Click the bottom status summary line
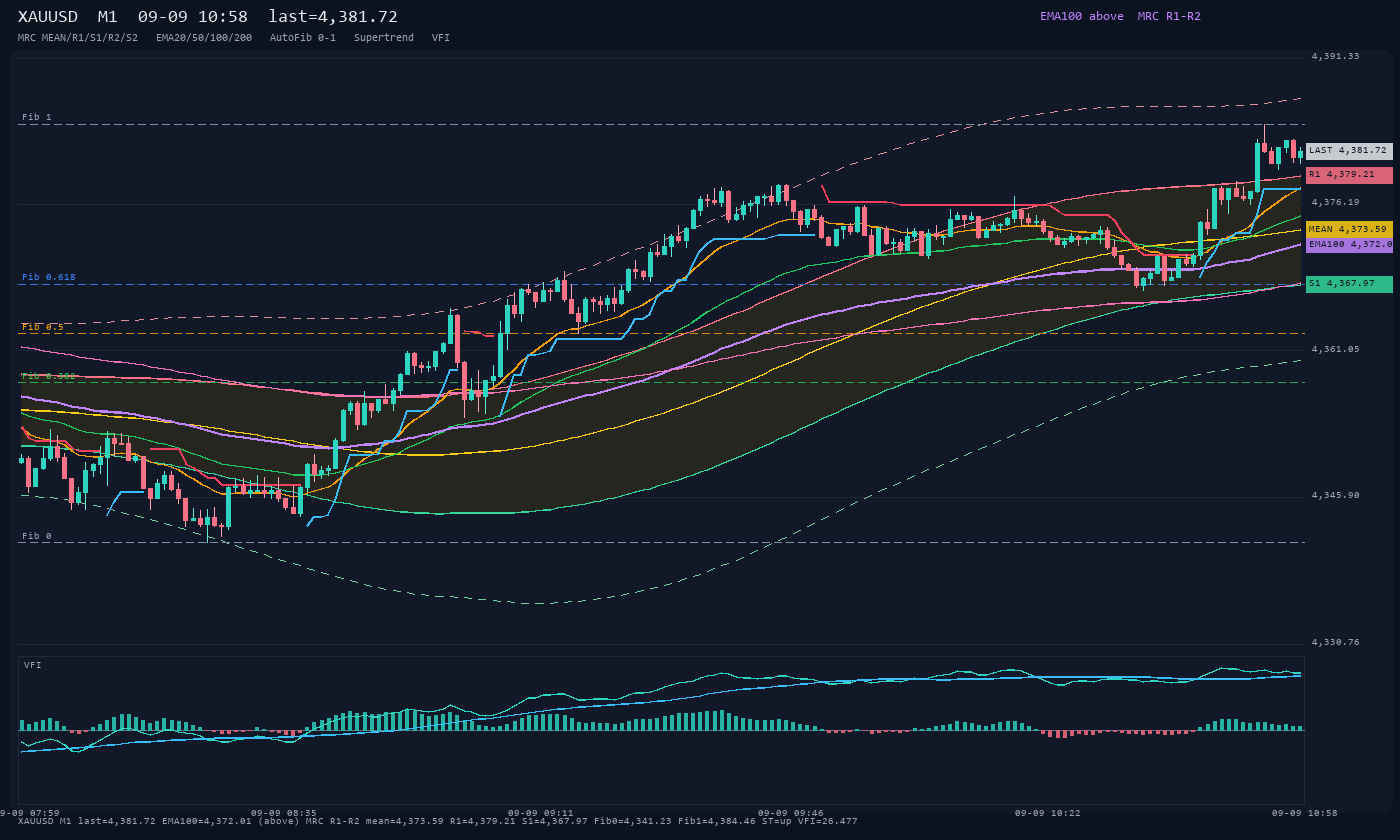 [x=438, y=821]
